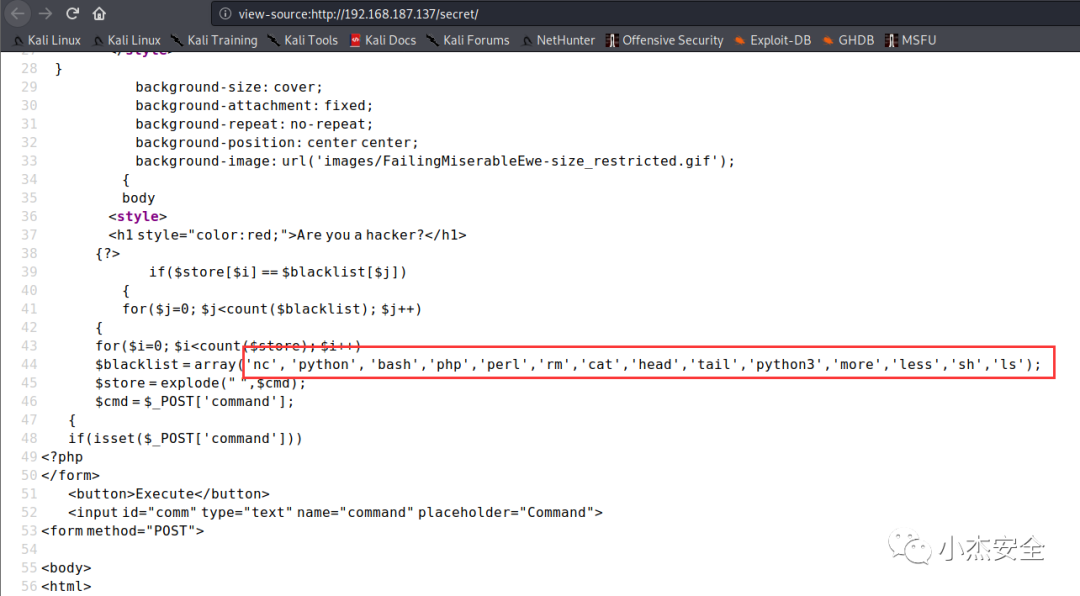Click the 'background-repeat: no-repeat;' line
The width and height of the screenshot is (1080, 596).
pos(254,124)
